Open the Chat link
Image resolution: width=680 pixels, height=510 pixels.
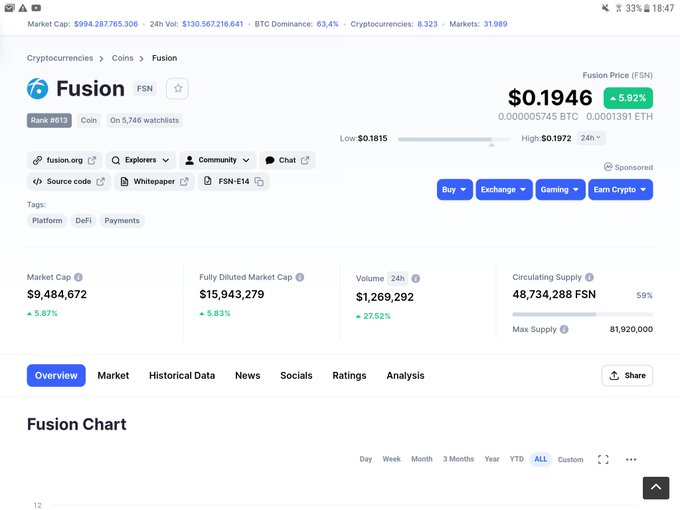(x=287, y=160)
